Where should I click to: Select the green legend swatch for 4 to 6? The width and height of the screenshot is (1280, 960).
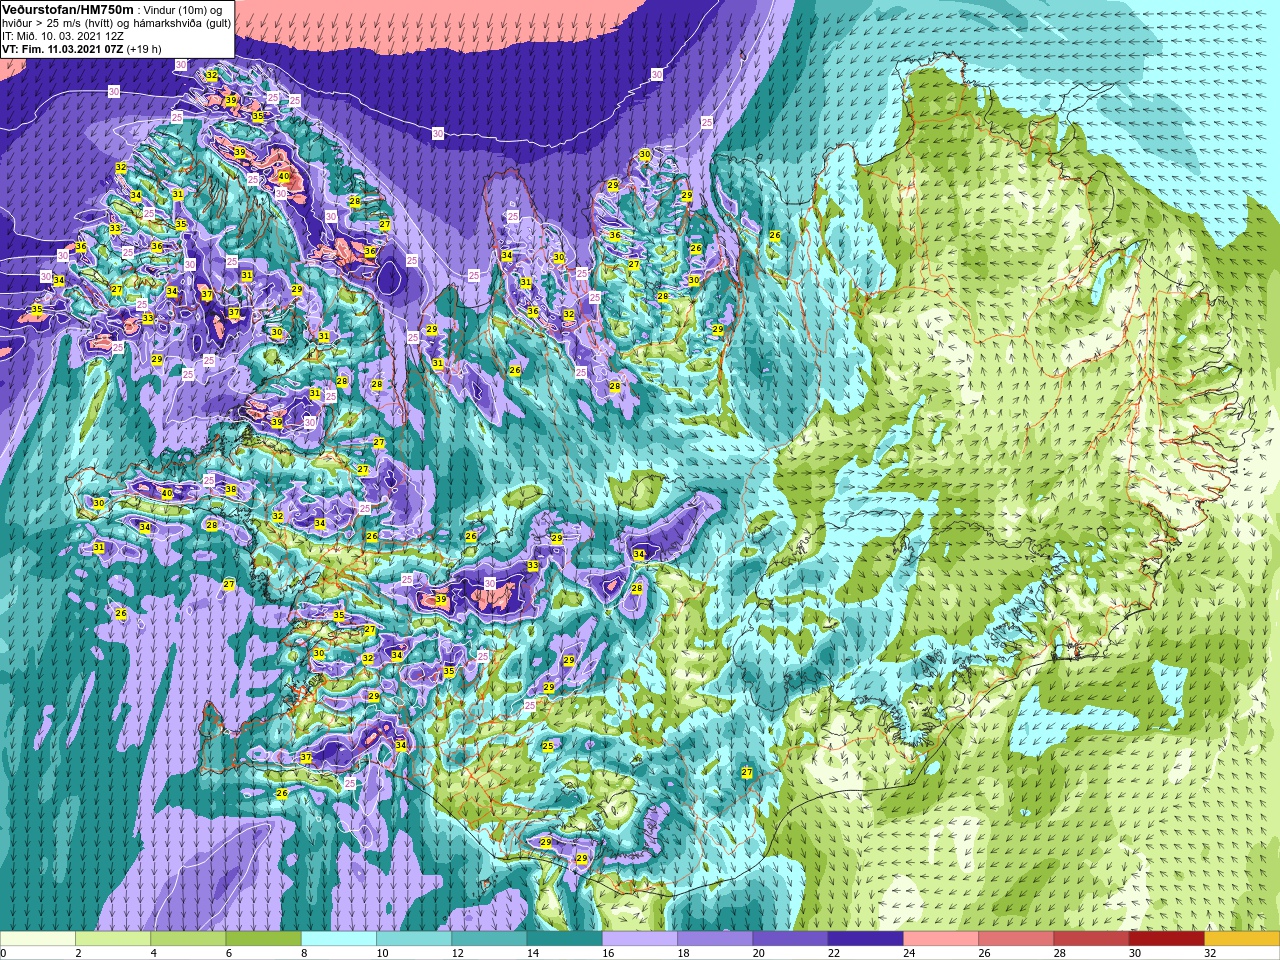(x=188, y=939)
